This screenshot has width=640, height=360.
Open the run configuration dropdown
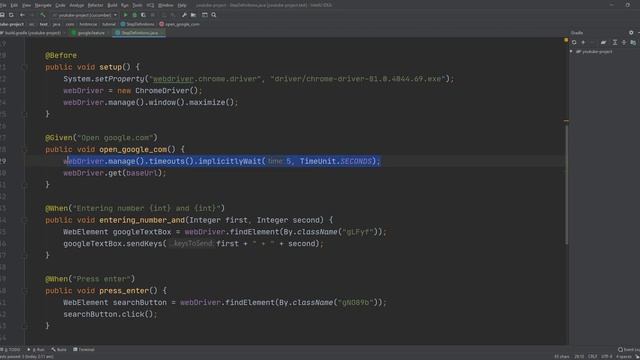pos(85,15)
